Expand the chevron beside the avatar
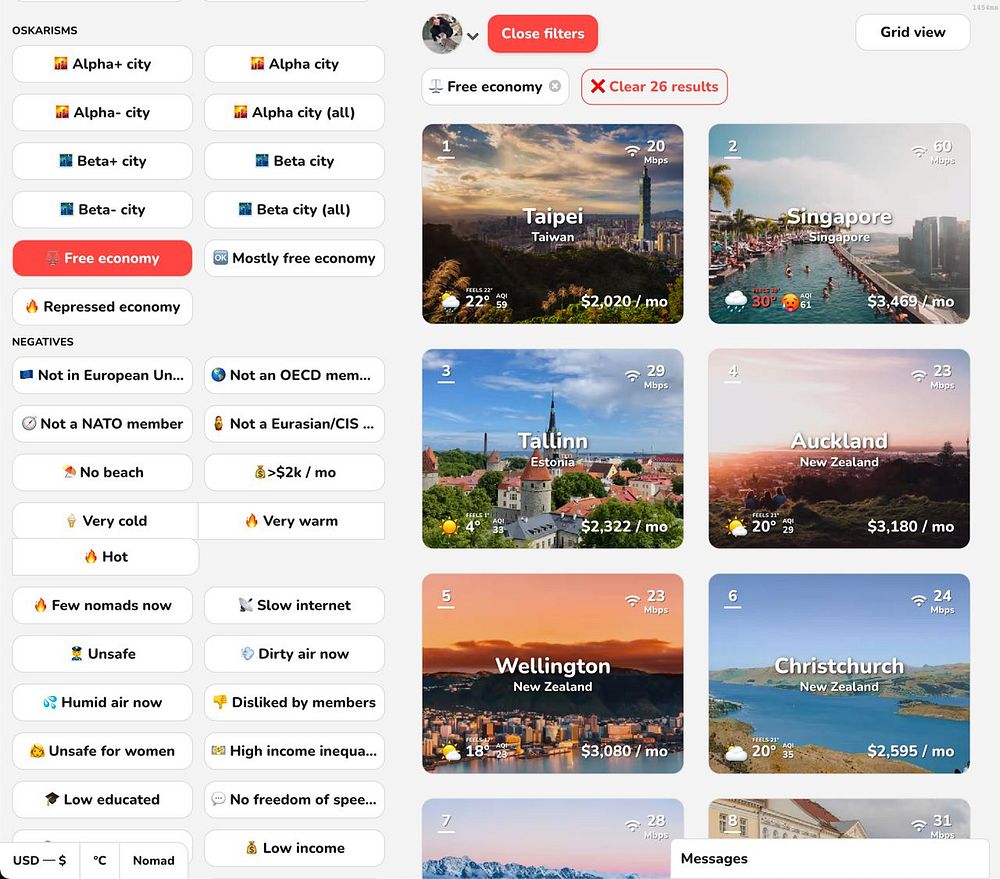The image size is (1000, 879). (x=473, y=36)
